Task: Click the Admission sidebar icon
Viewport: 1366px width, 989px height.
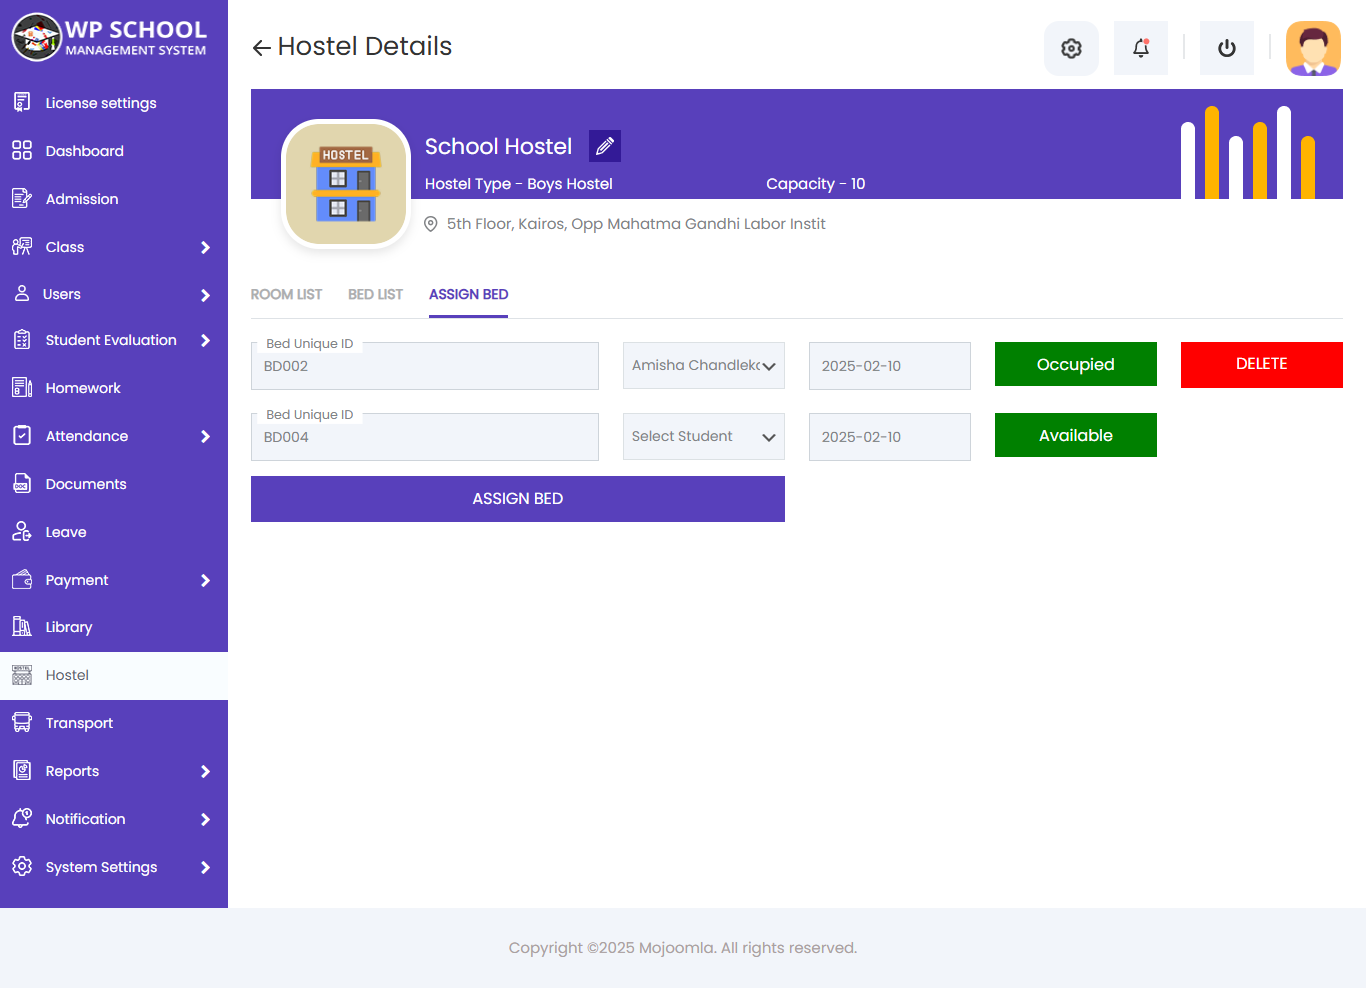Action: click(x=22, y=198)
